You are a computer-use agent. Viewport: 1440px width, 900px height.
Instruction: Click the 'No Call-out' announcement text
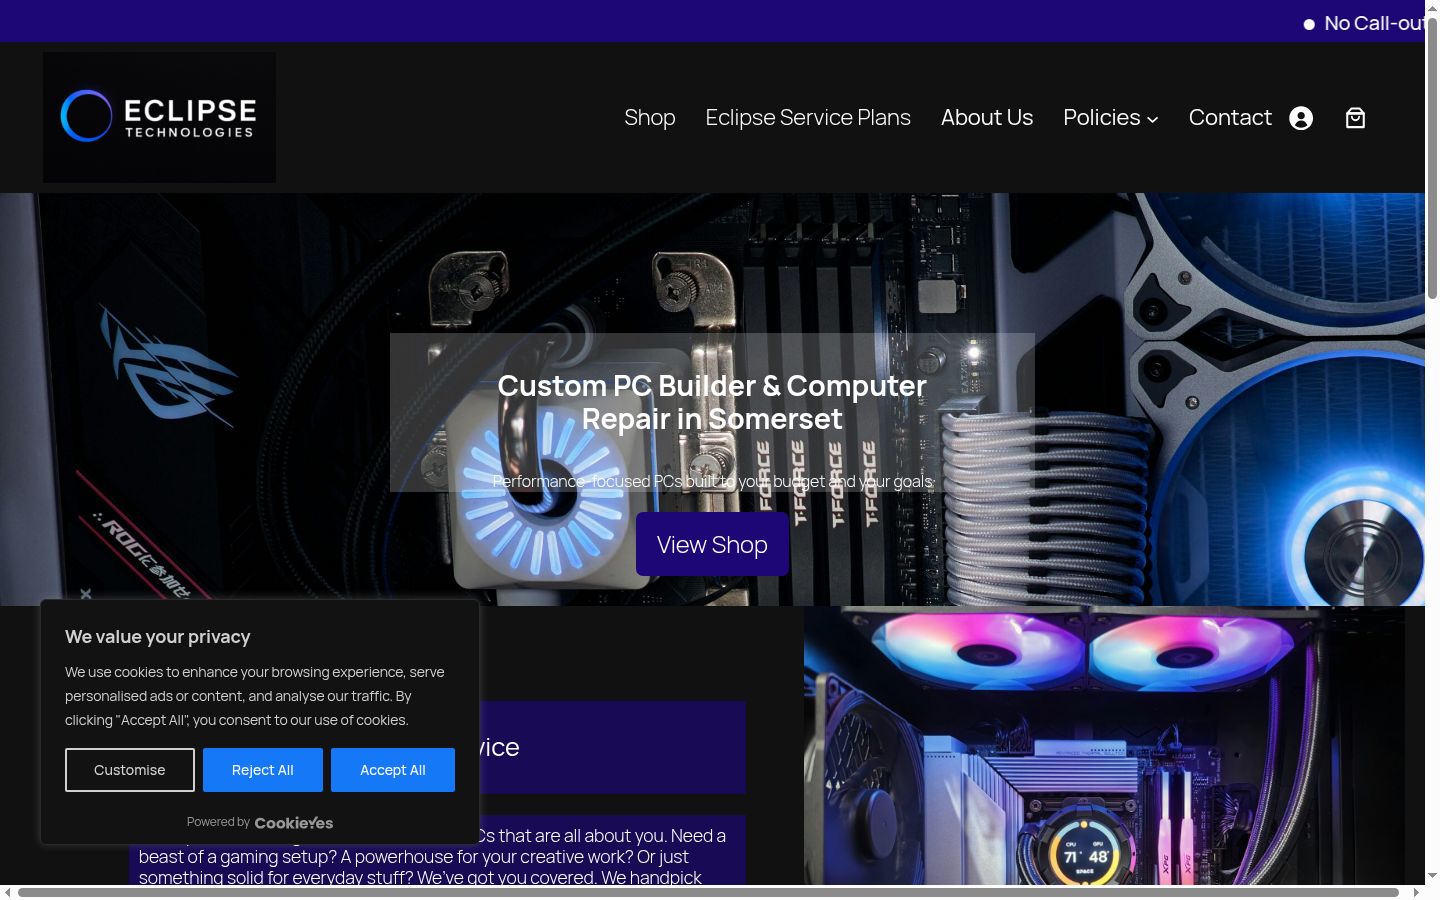[1374, 23]
